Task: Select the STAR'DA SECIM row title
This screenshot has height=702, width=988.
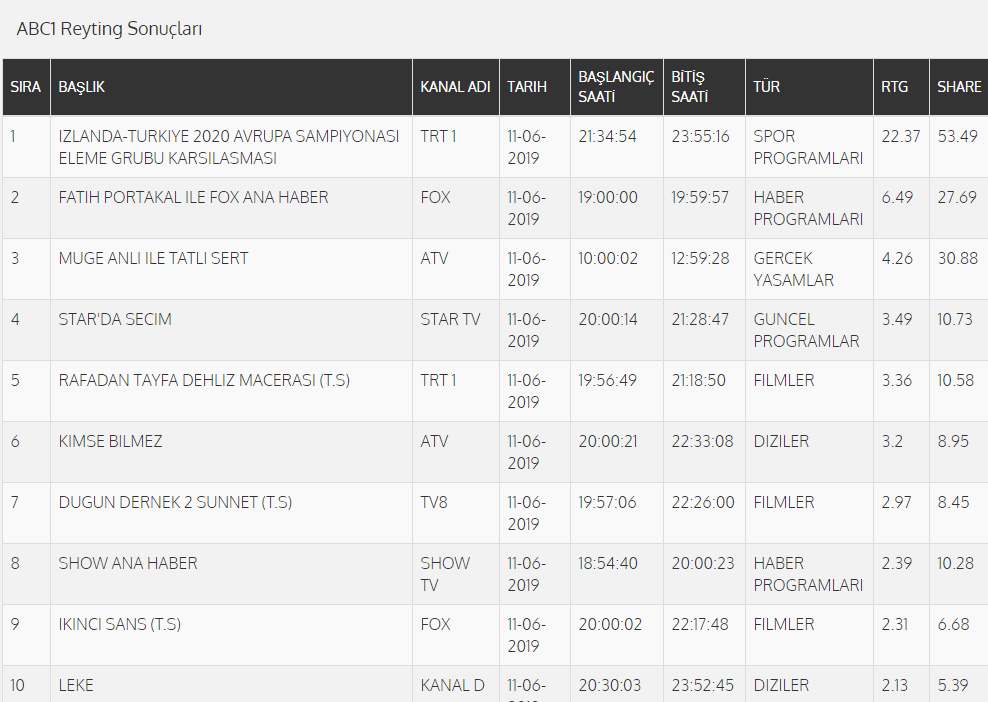Action: pos(115,319)
